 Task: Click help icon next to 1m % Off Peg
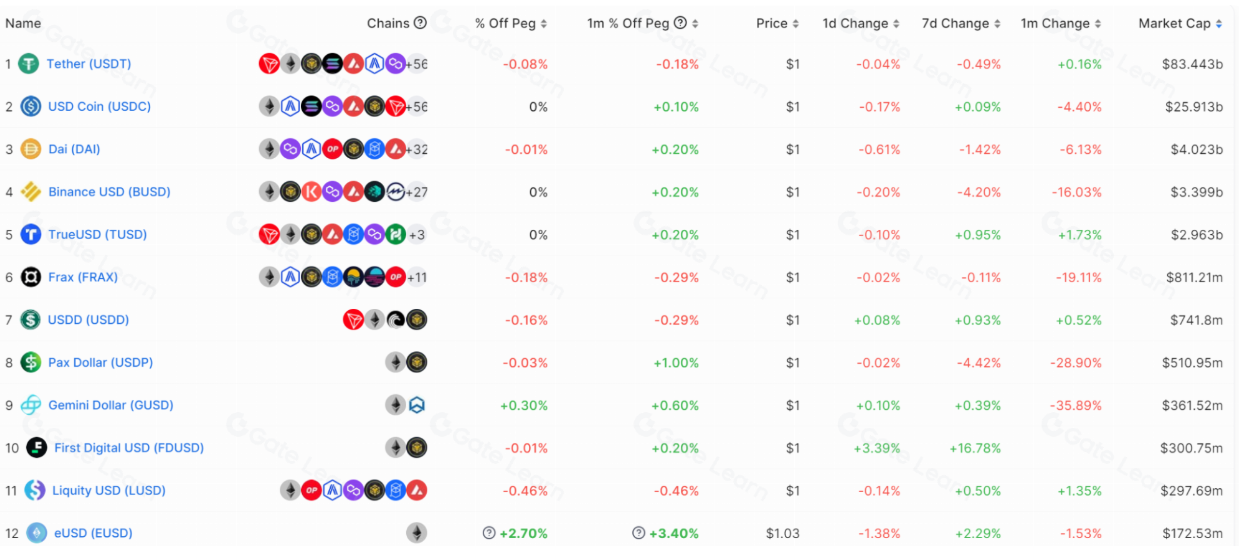[x=681, y=23]
